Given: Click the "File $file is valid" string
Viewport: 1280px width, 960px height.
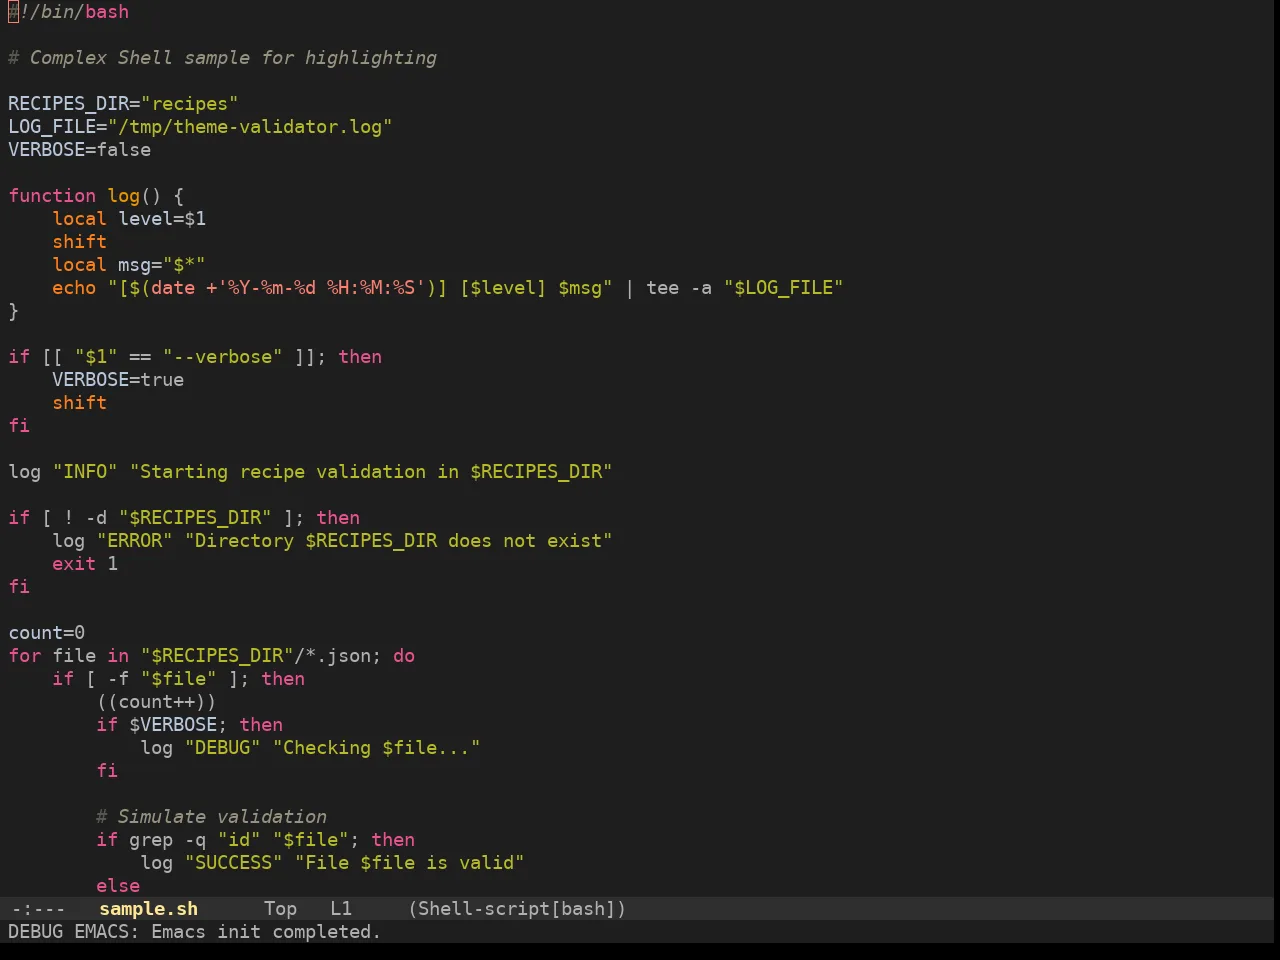Looking at the screenshot, I should tap(410, 863).
